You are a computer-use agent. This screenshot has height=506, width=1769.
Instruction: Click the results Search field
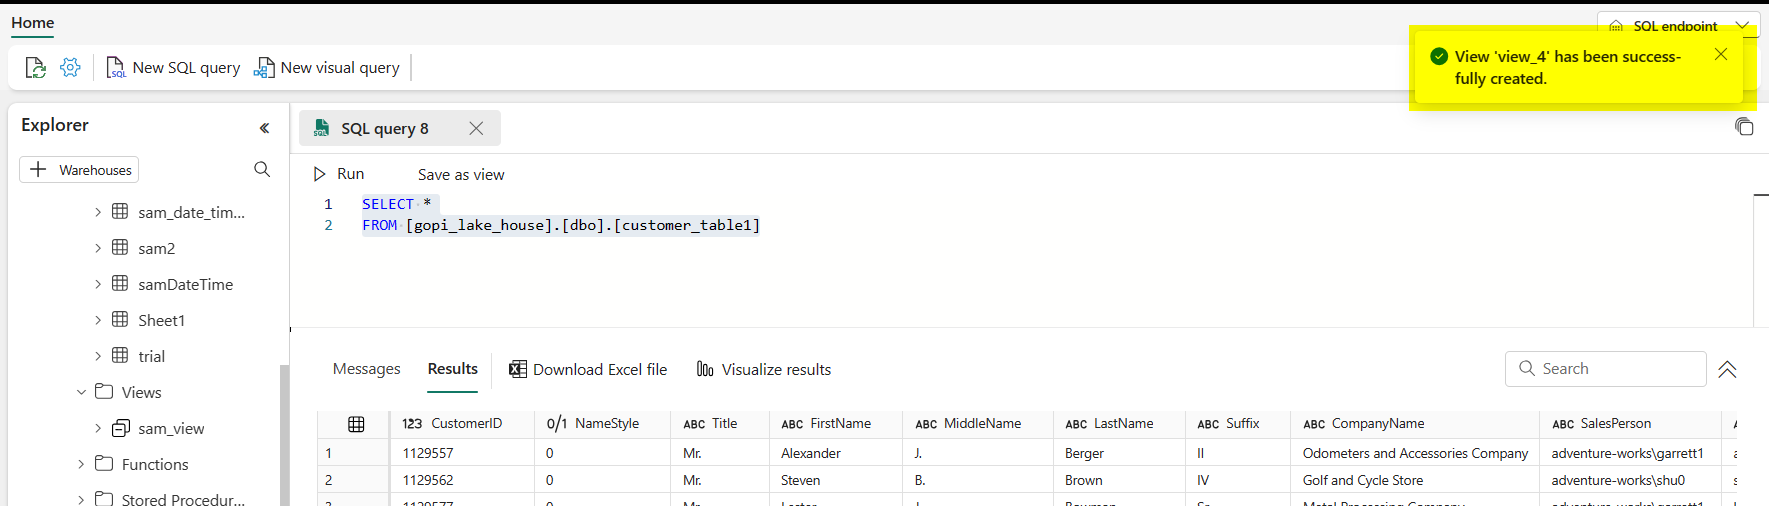tap(1605, 369)
